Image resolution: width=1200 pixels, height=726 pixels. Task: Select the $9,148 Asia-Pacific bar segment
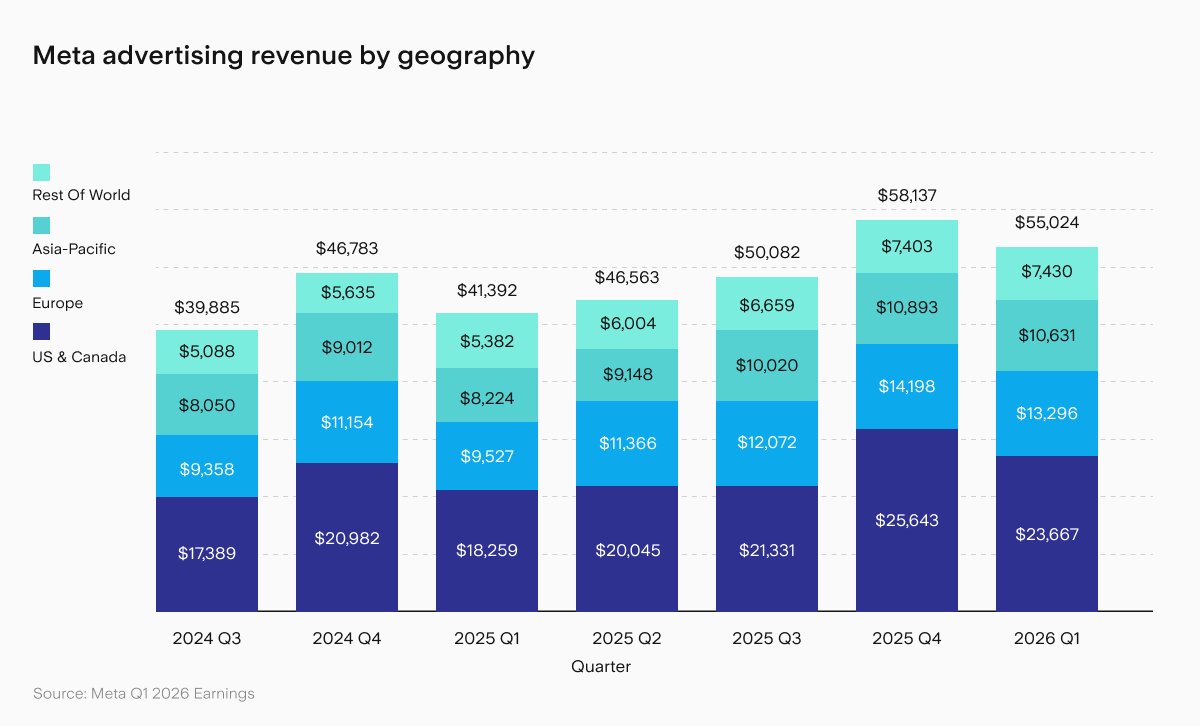click(x=627, y=375)
